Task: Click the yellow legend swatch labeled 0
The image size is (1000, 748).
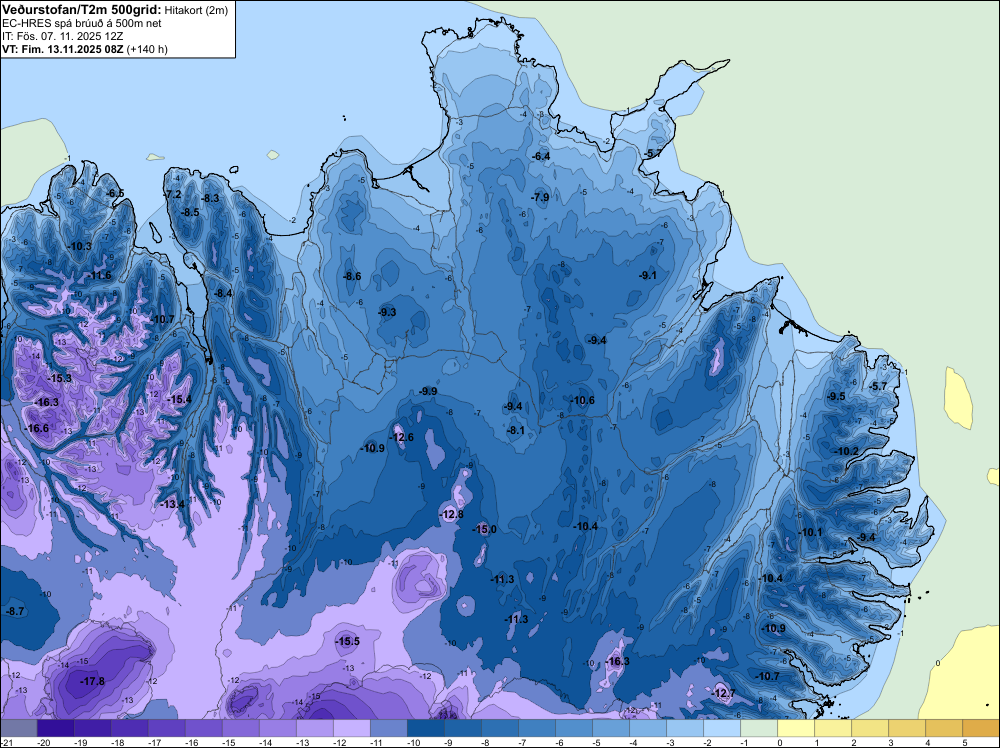Action: coord(796,728)
